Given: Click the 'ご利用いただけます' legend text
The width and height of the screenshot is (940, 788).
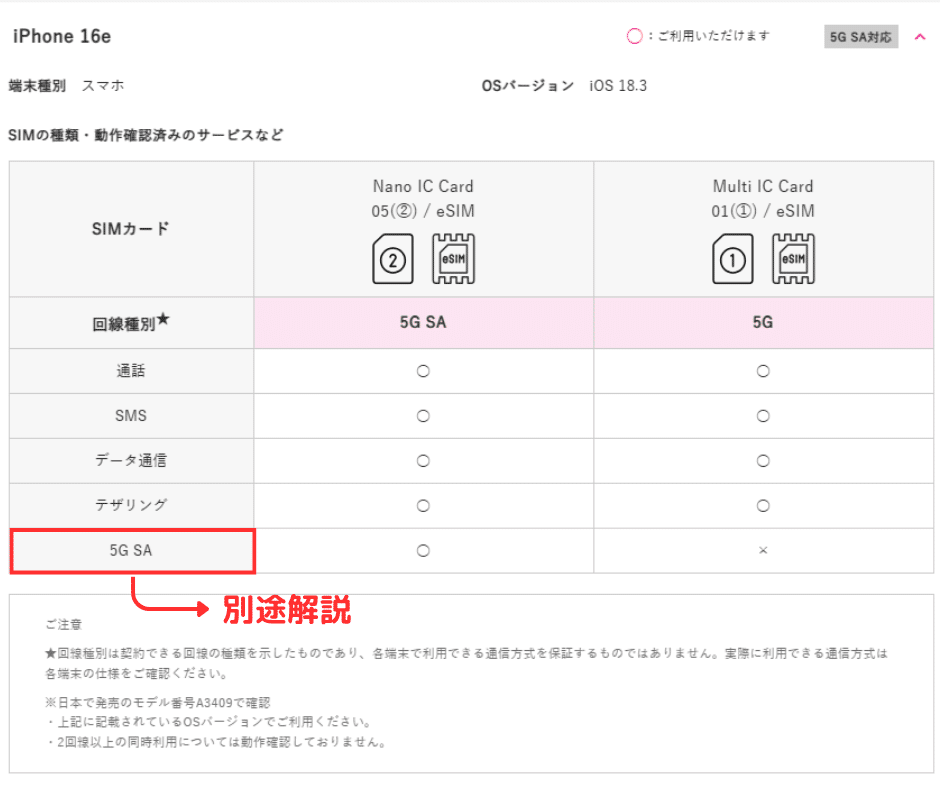Looking at the screenshot, I should [713, 36].
